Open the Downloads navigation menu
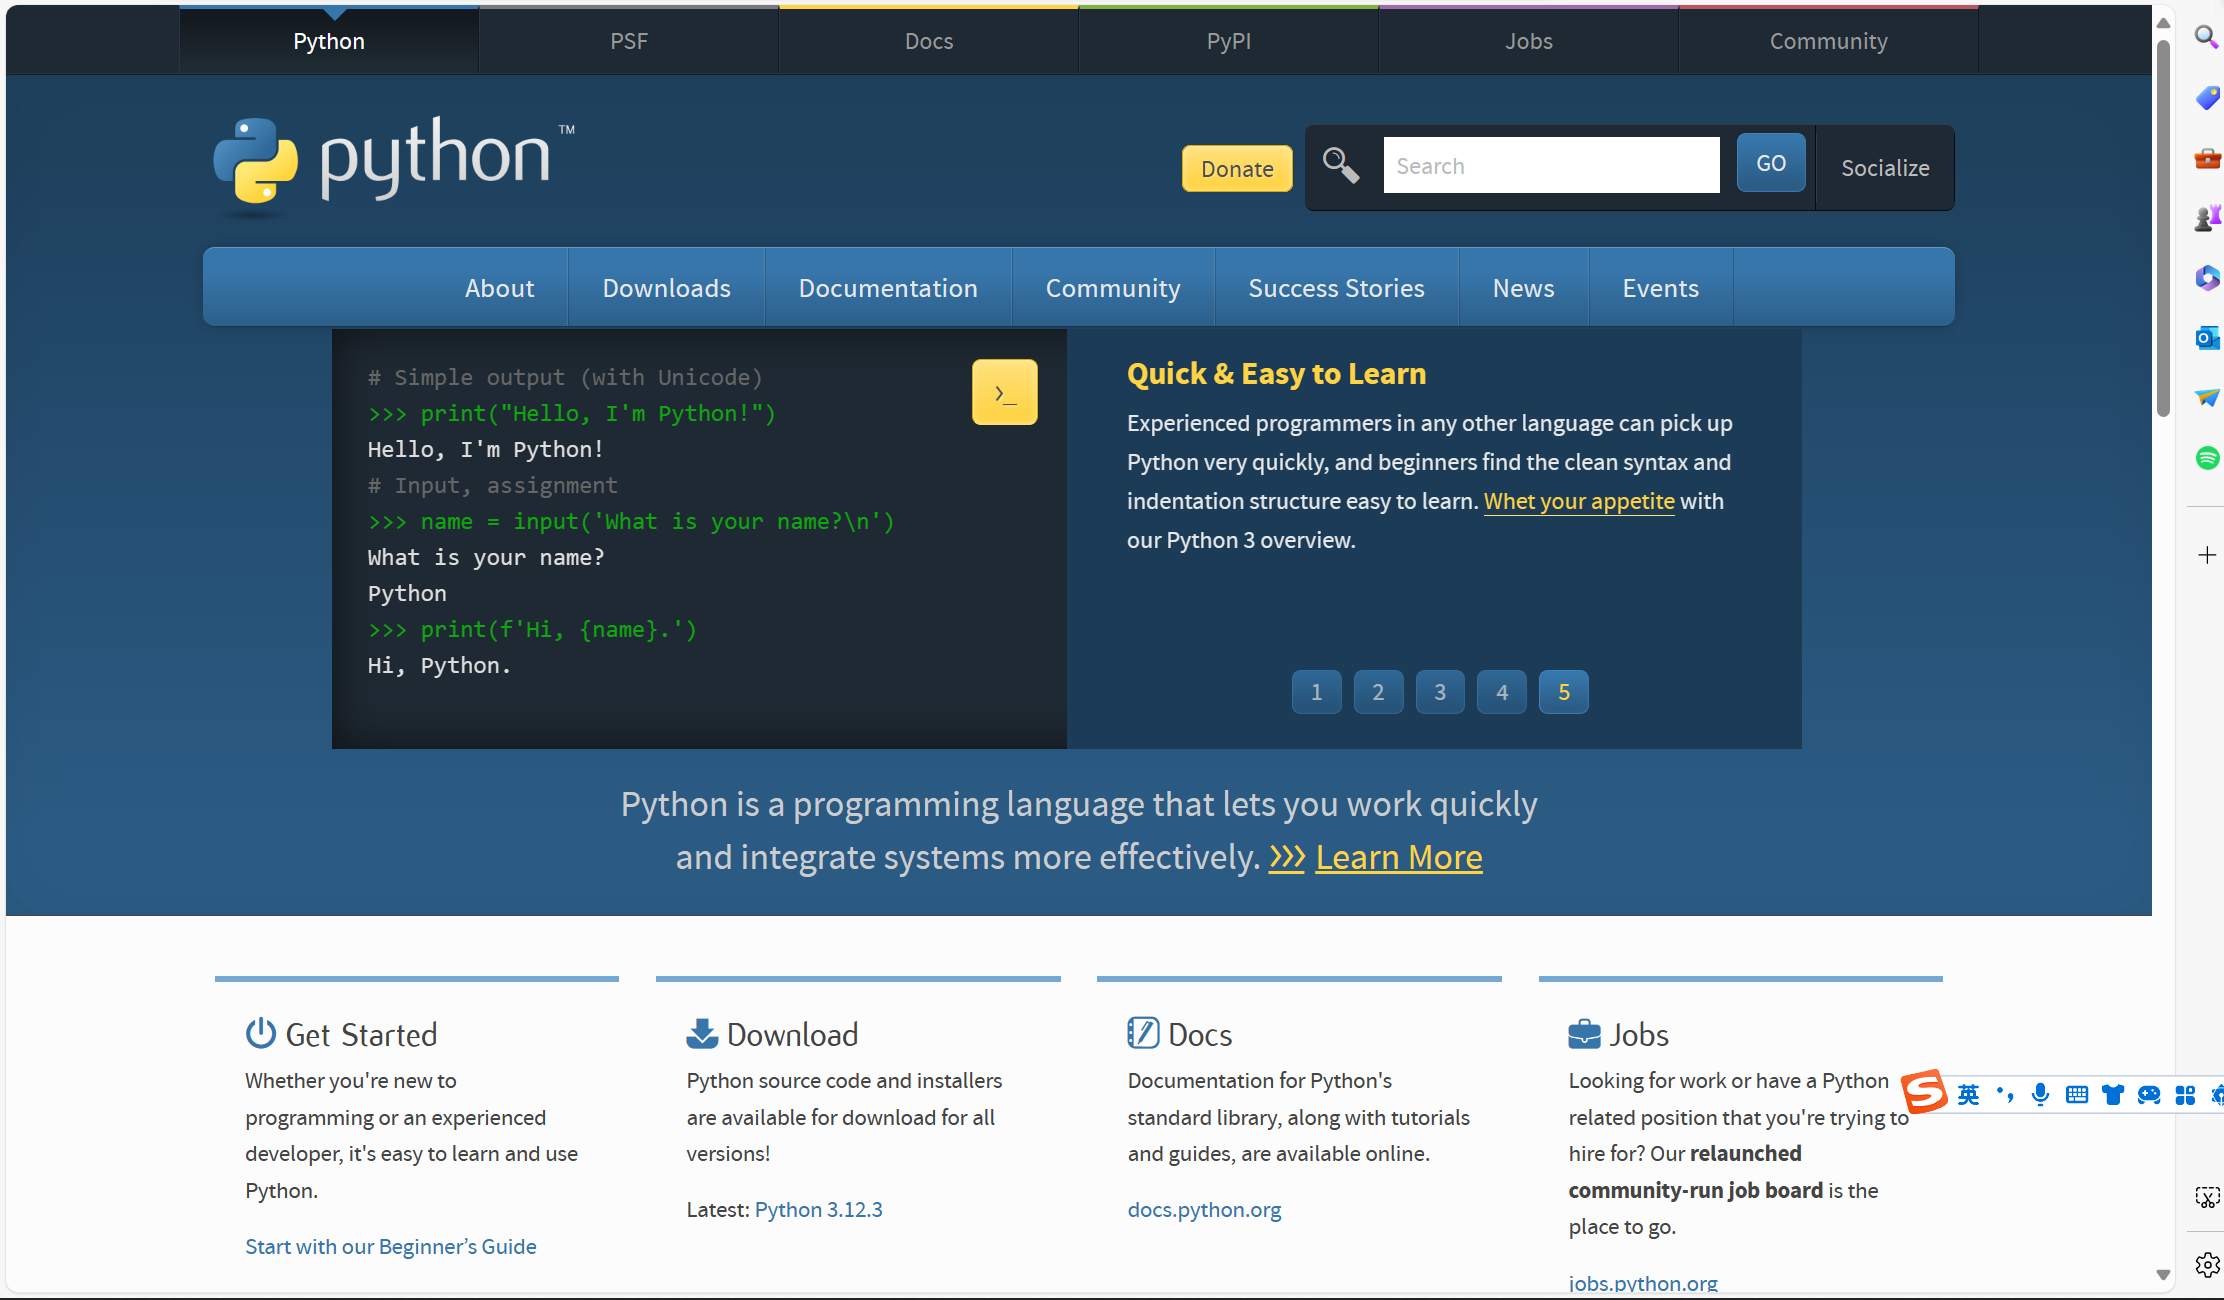This screenshot has width=2224, height=1300. click(666, 288)
